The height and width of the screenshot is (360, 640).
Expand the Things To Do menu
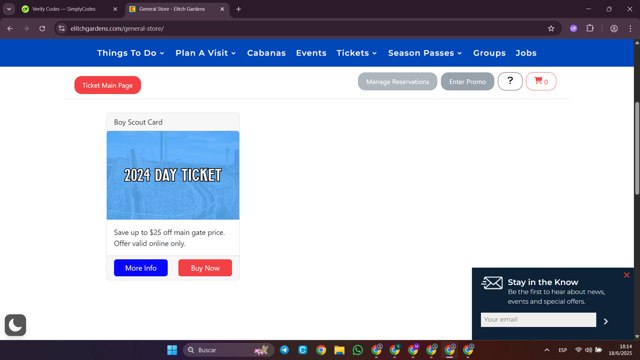131,53
